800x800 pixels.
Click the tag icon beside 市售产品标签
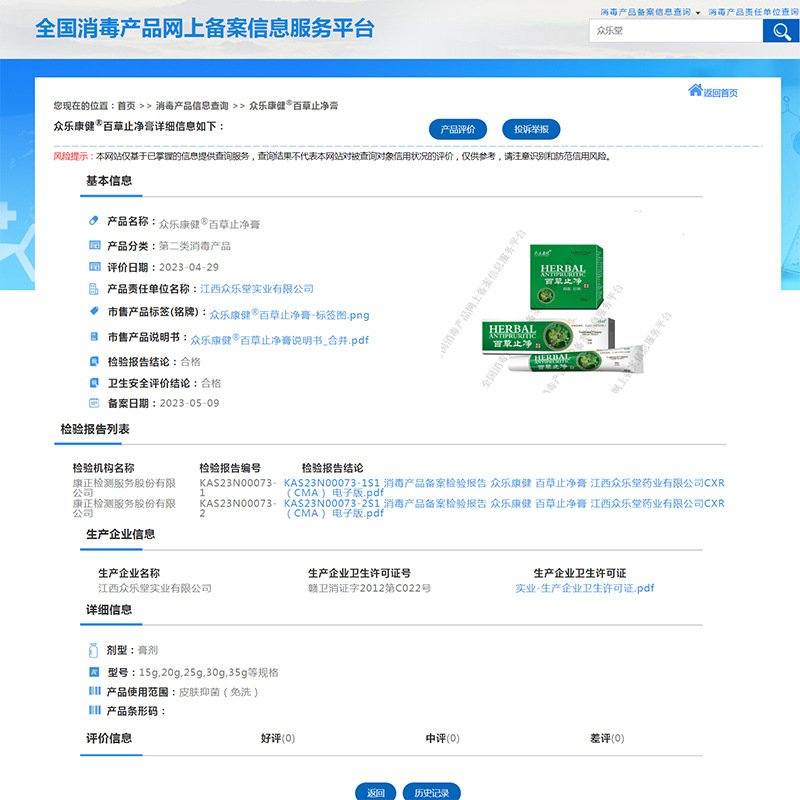(x=94, y=311)
